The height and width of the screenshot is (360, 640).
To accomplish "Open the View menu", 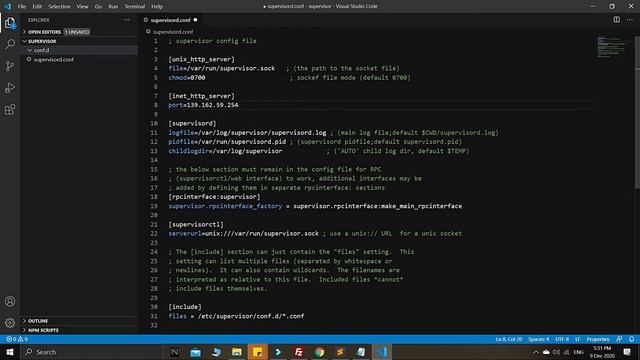I will pos(82,6).
